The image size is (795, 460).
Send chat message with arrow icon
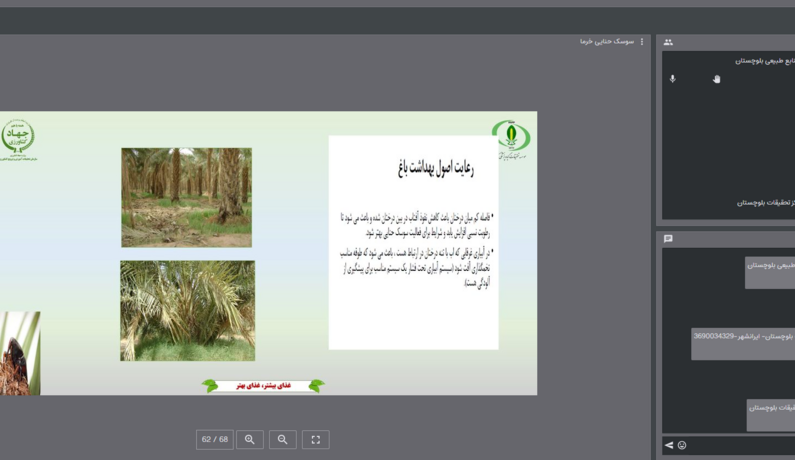click(669, 445)
